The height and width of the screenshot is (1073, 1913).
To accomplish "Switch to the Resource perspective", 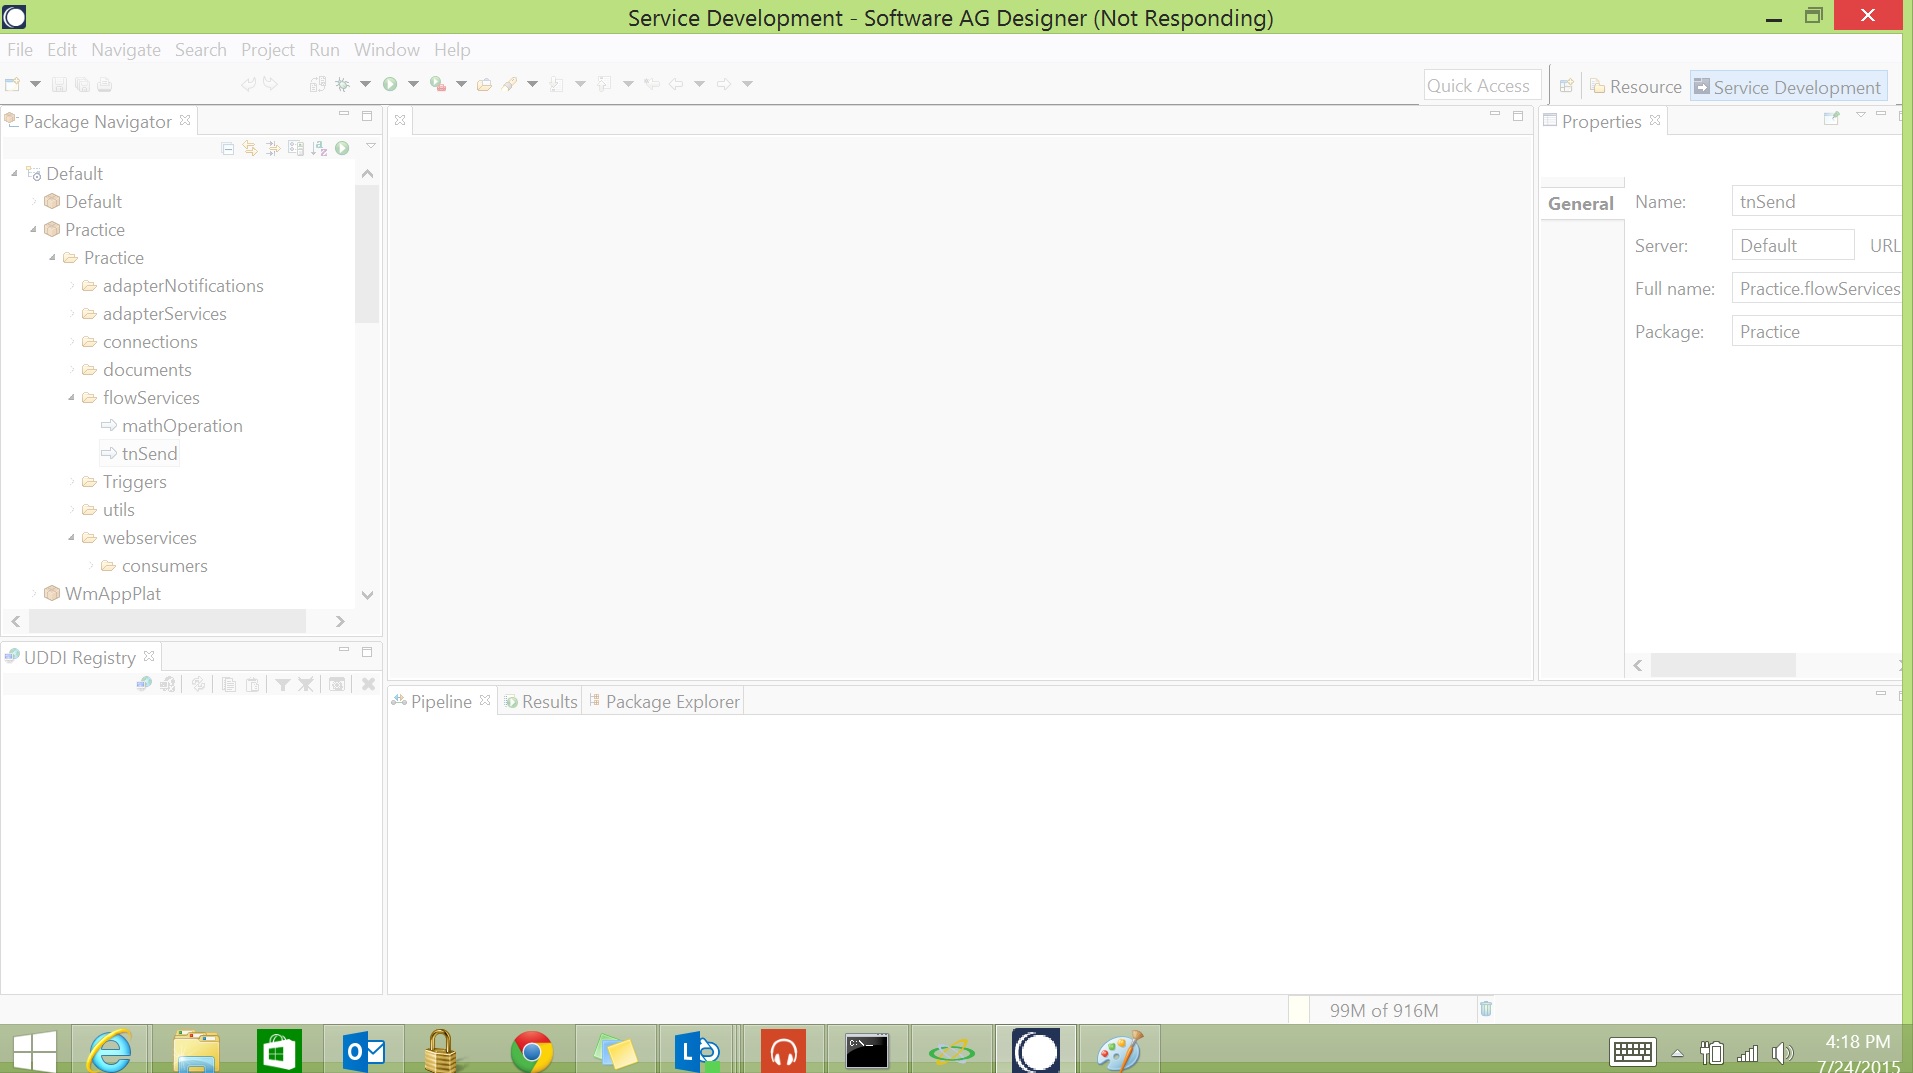I will pyautogui.click(x=1636, y=87).
